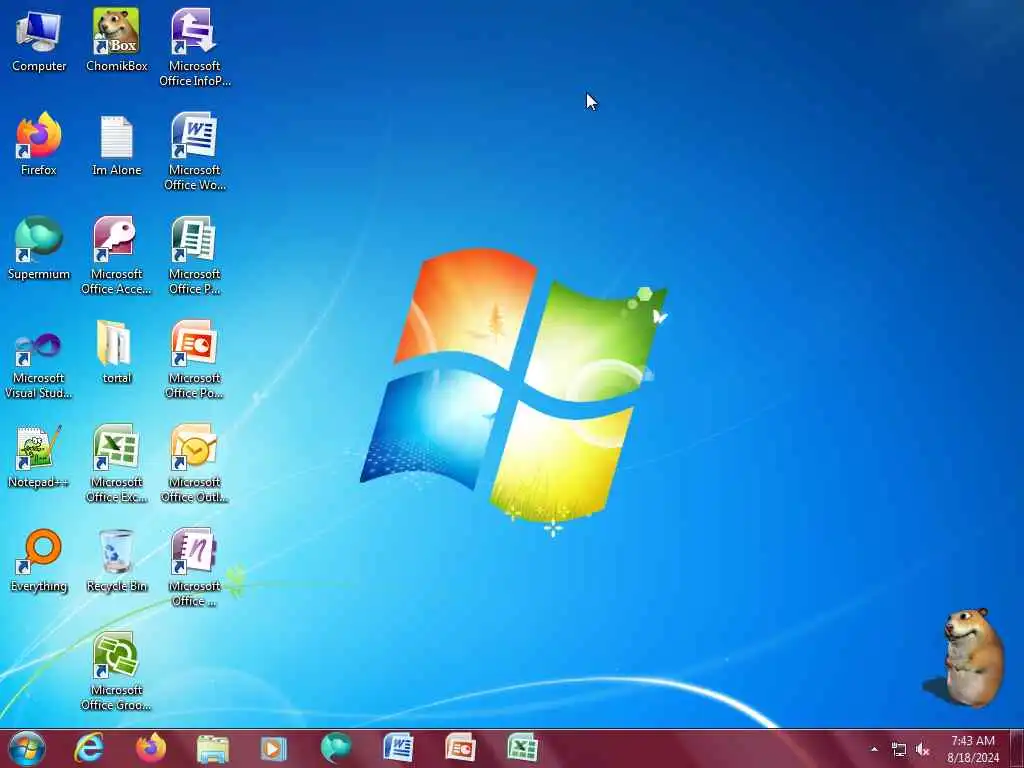Select the tortal folder

tap(116, 352)
